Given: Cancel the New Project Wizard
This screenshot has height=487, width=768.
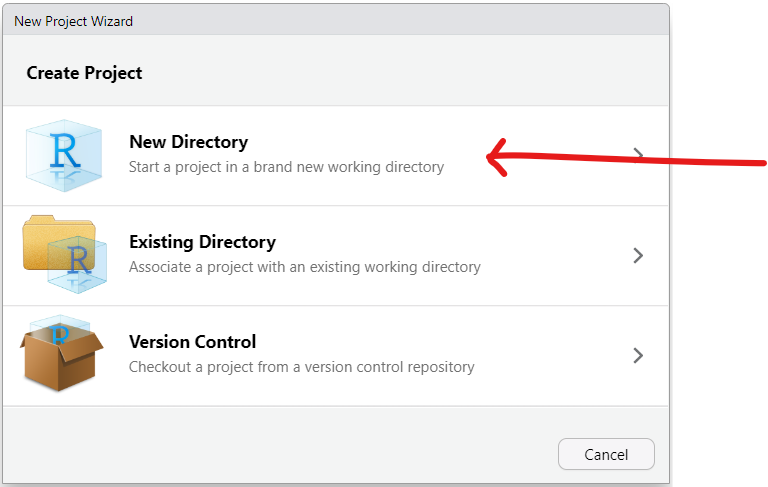Looking at the screenshot, I should (x=606, y=454).
